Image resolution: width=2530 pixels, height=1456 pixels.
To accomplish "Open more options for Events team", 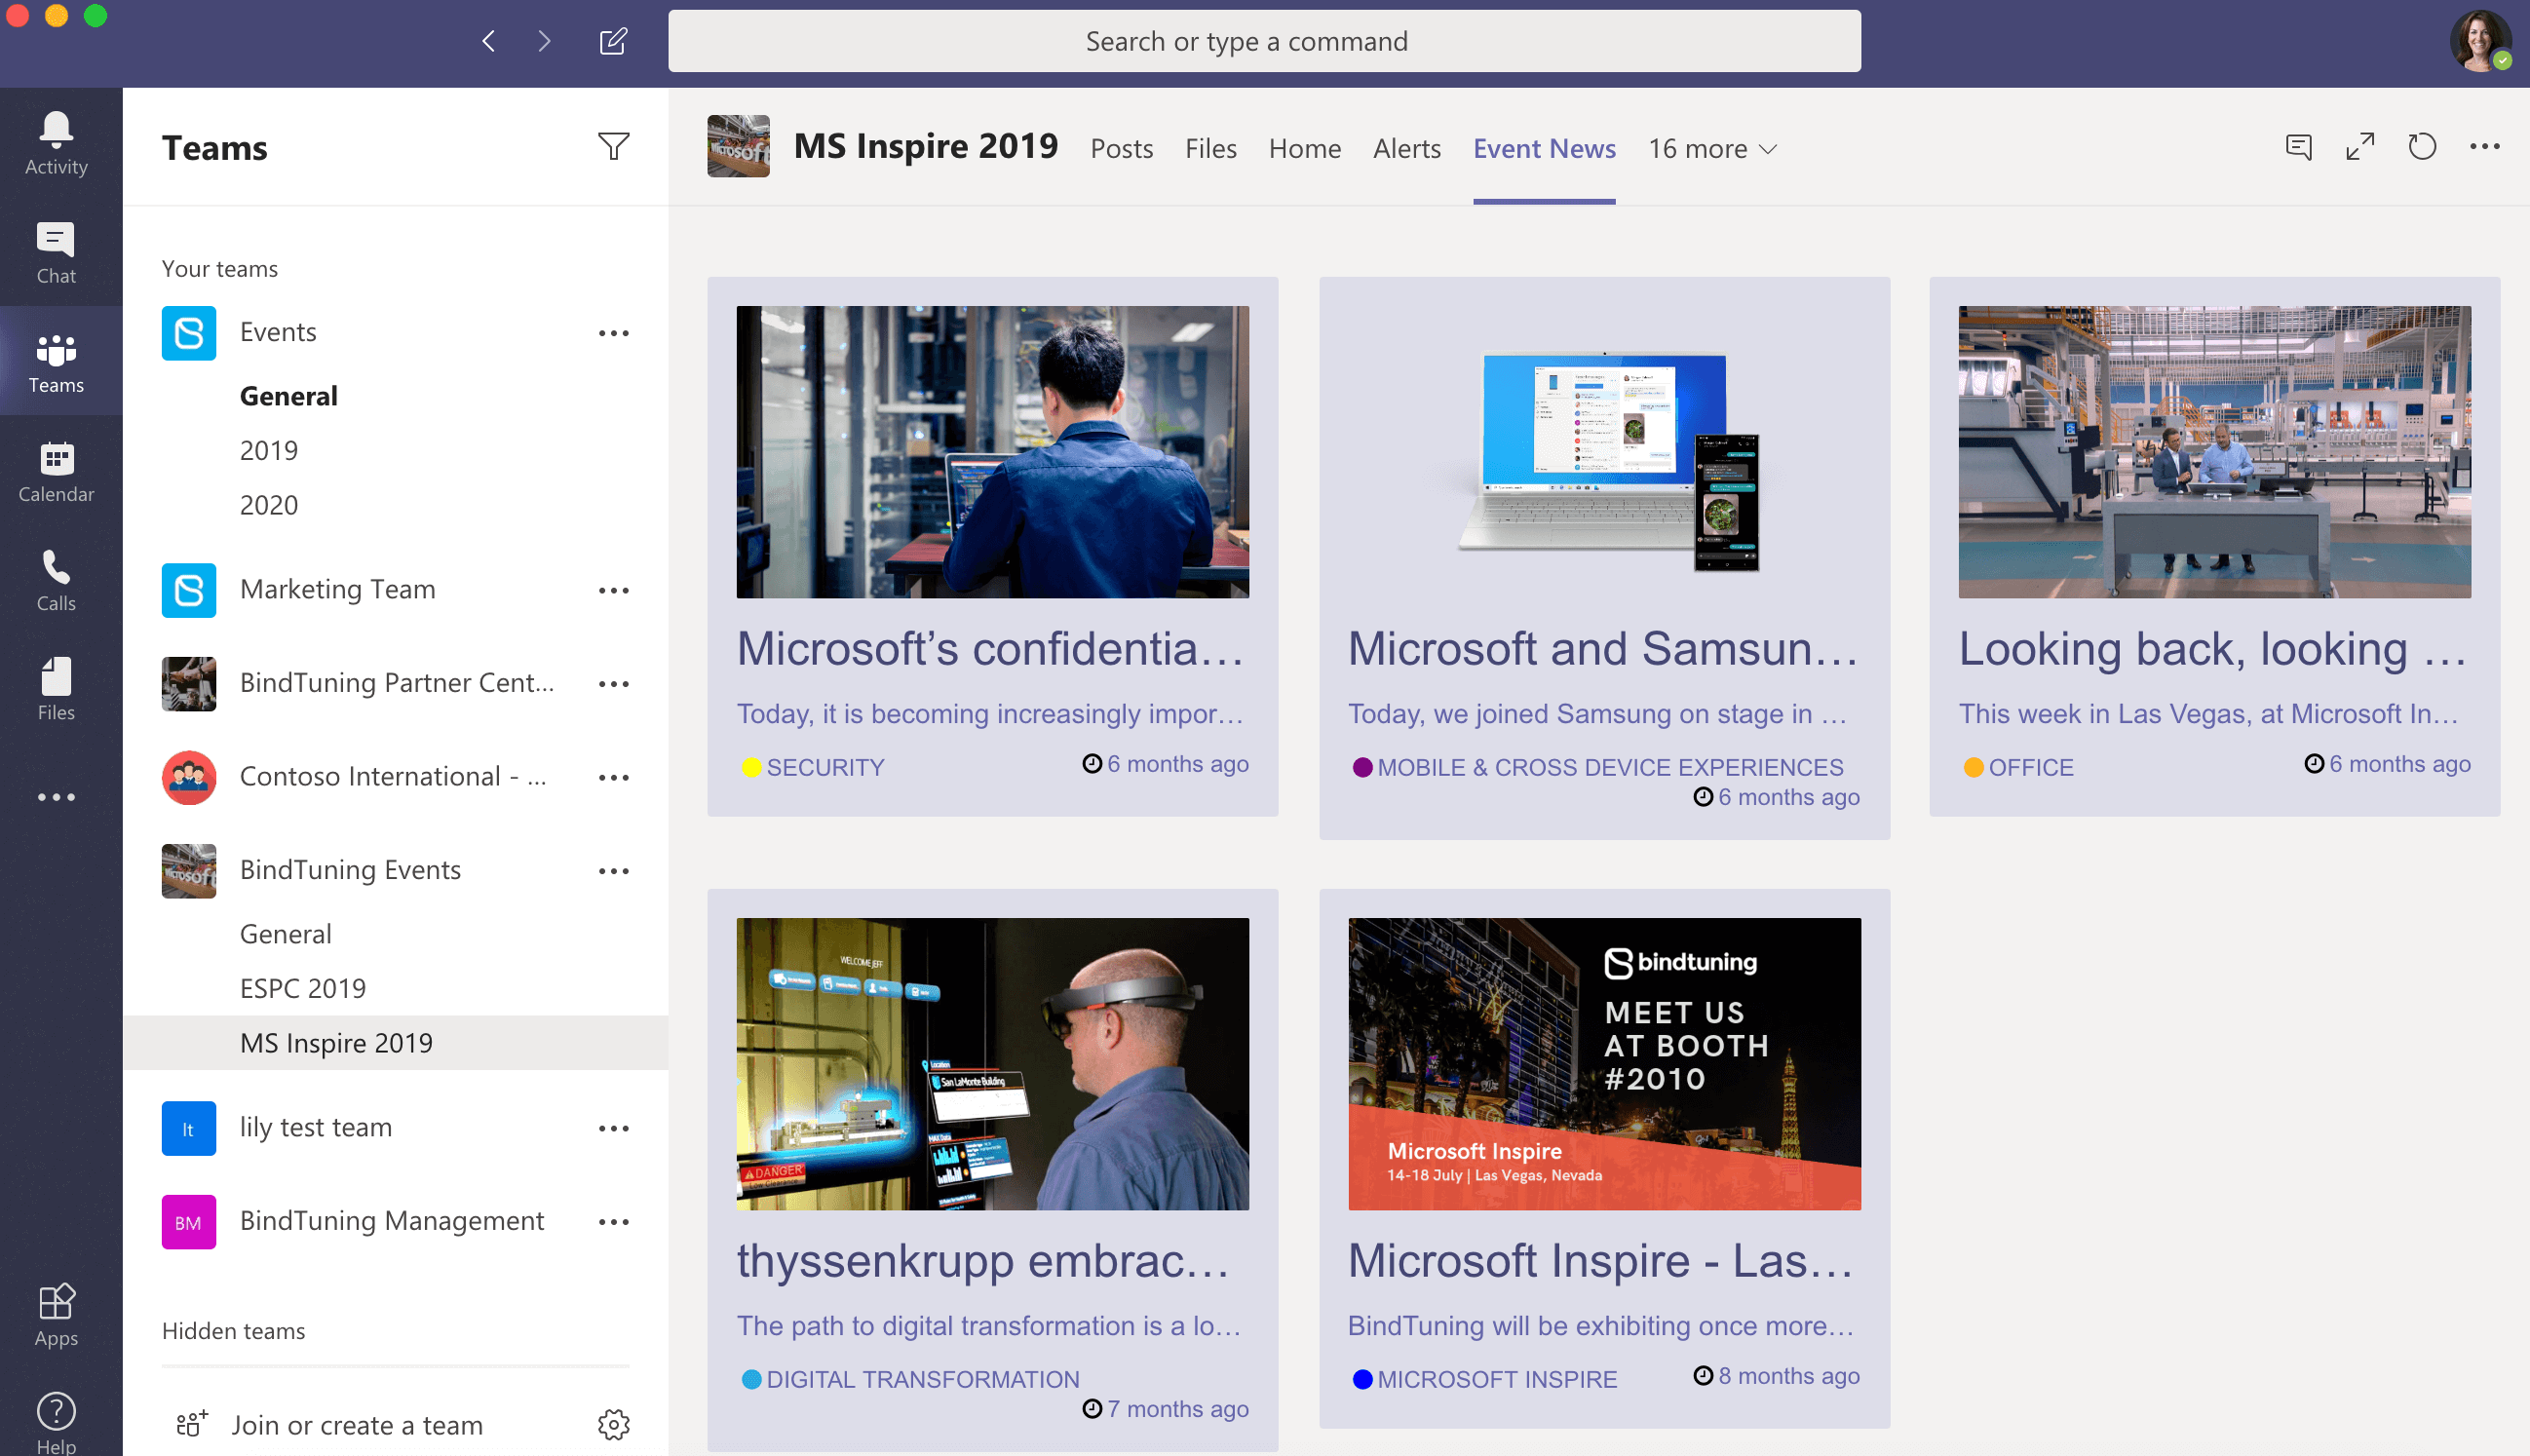I will (x=613, y=333).
